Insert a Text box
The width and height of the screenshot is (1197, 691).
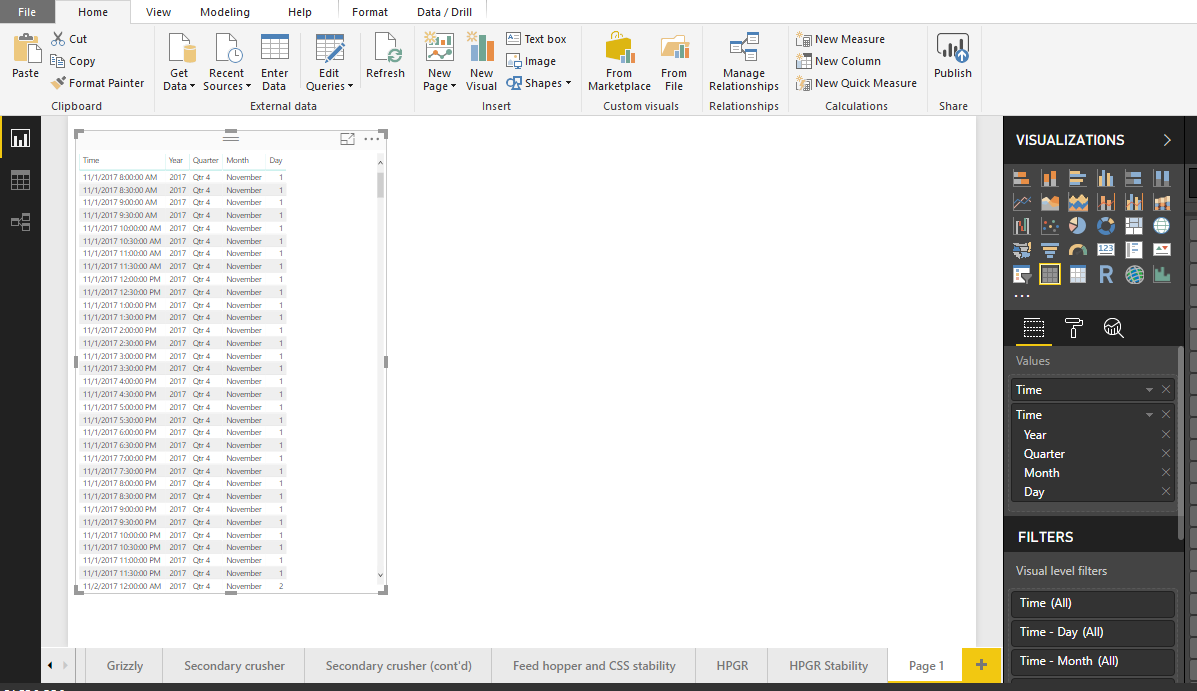(537, 39)
